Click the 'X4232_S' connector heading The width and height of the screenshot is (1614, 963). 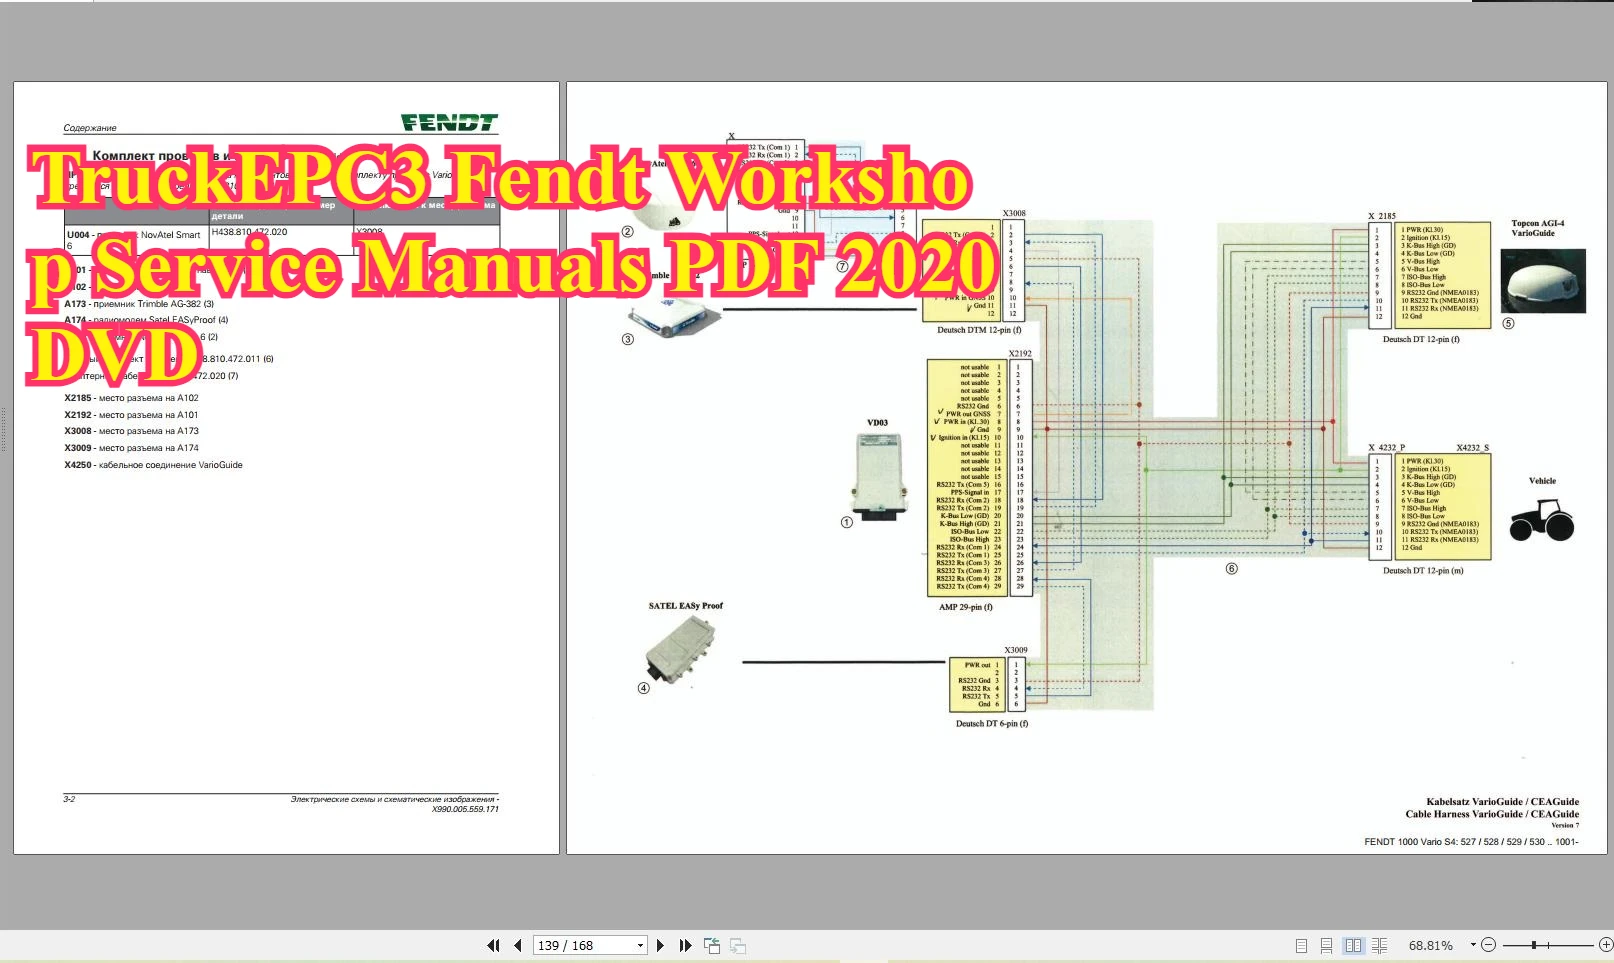(1472, 448)
